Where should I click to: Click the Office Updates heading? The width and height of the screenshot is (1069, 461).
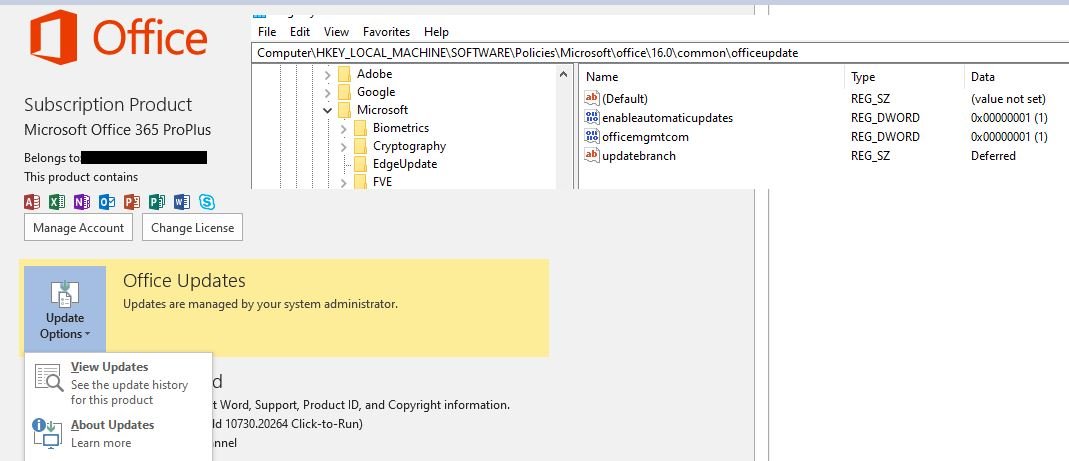(184, 280)
